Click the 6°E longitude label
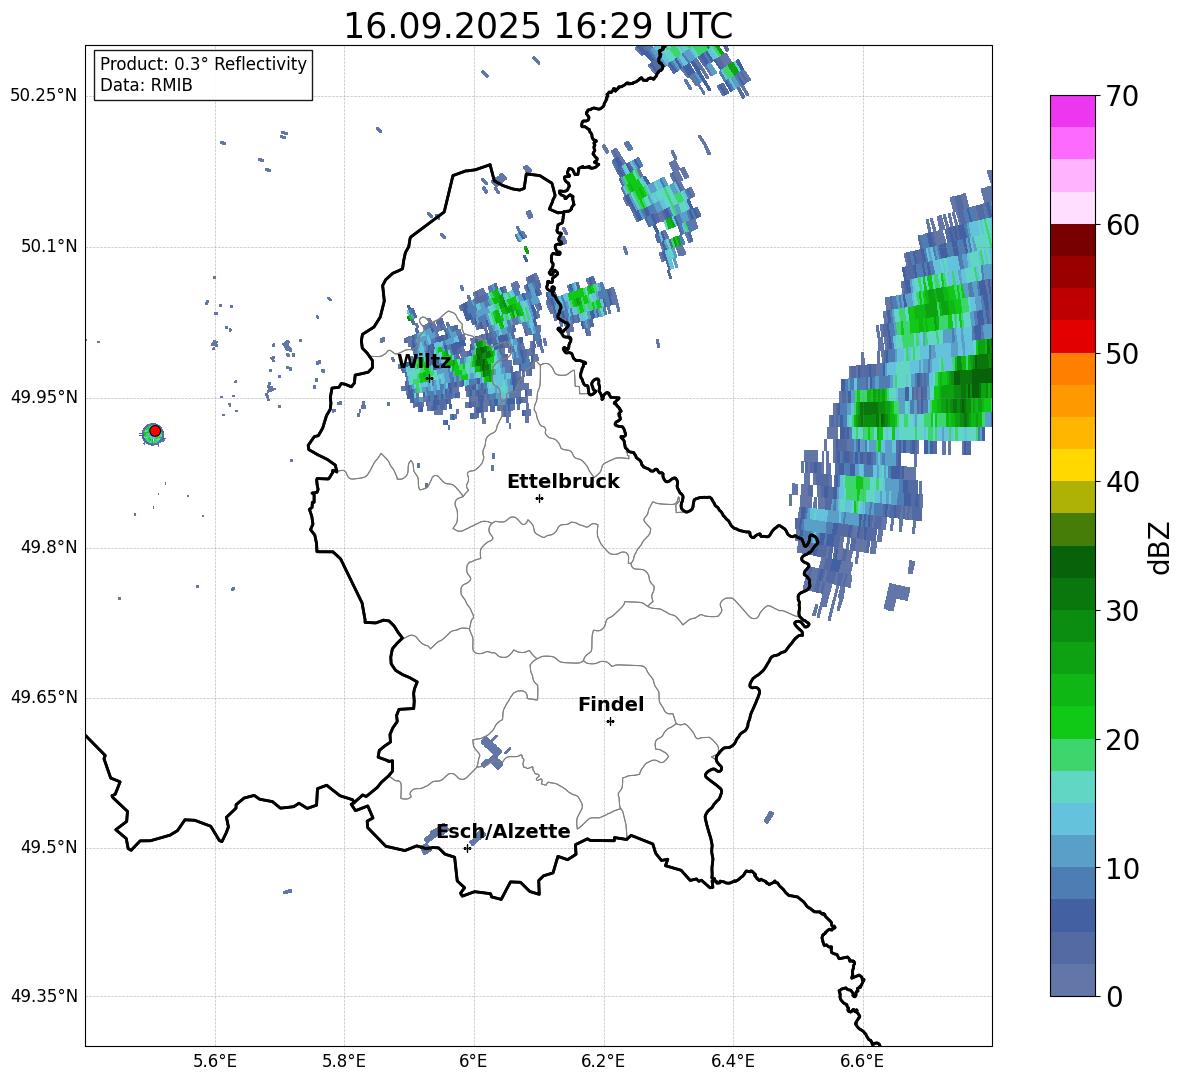 [x=473, y=1061]
